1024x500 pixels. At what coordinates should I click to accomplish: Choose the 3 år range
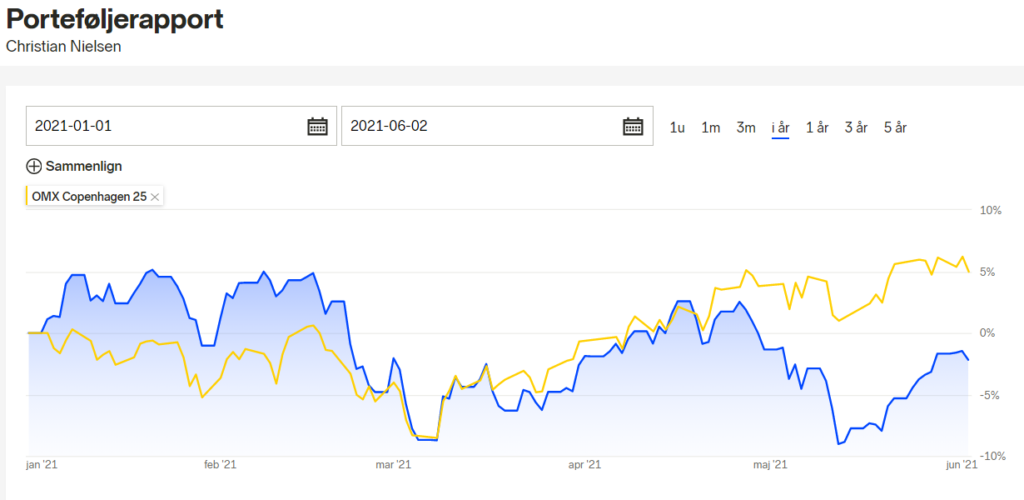pos(856,127)
